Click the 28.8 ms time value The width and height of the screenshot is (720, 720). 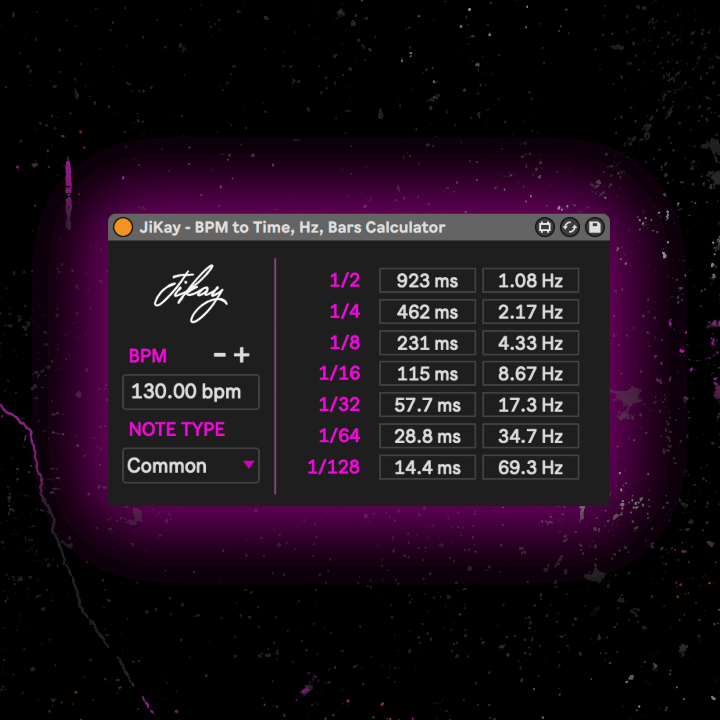coord(427,436)
